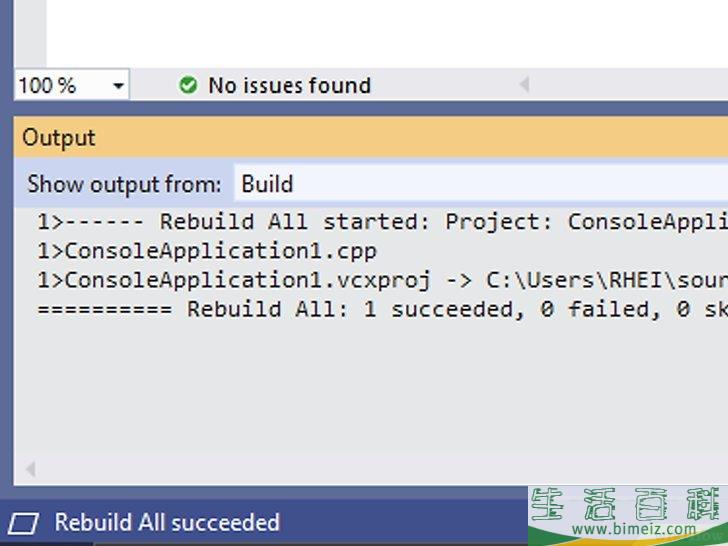Click the editor horizontal scroll left arrow
The height and width of the screenshot is (546, 728).
[525, 84]
